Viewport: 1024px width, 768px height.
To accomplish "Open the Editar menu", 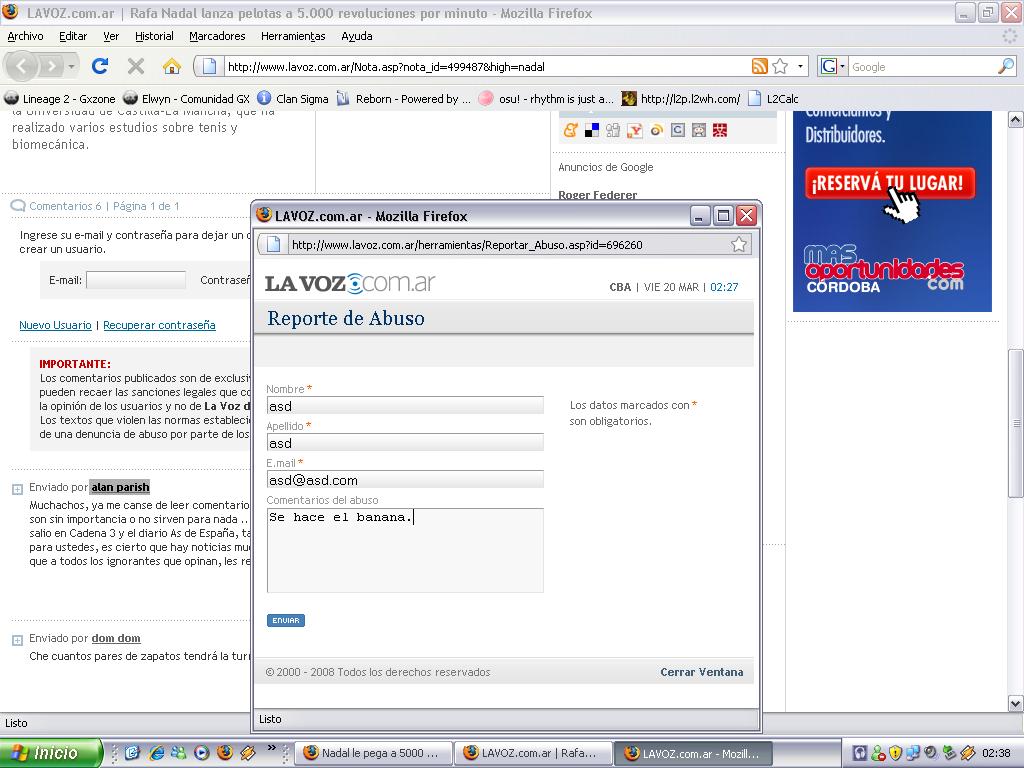I will 73,36.
